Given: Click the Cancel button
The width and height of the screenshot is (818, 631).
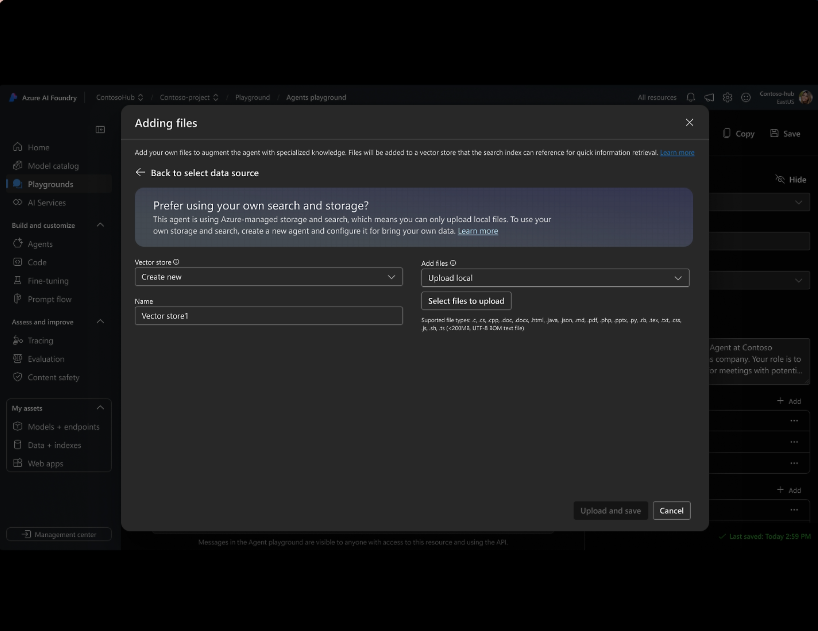Looking at the screenshot, I should (671, 511).
